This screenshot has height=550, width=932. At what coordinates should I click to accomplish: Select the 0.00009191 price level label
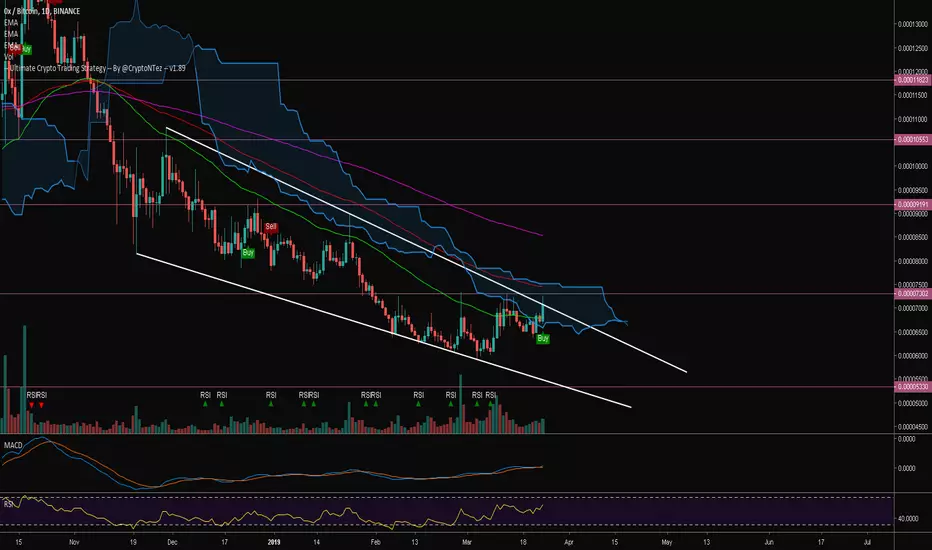tap(912, 204)
